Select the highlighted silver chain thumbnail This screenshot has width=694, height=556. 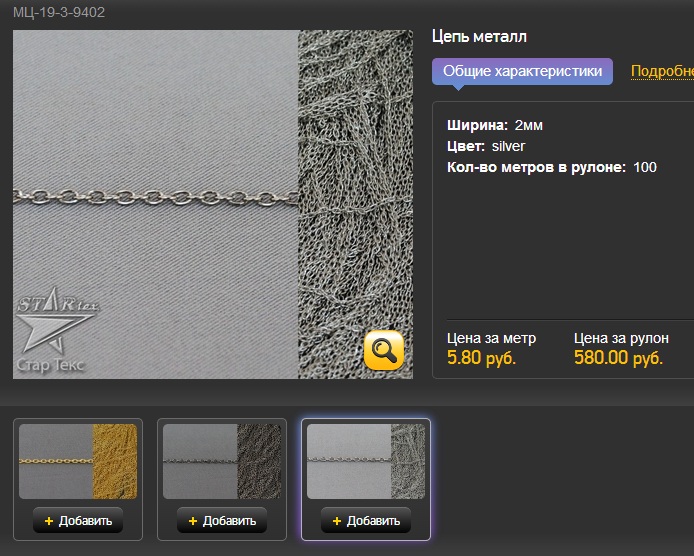(366, 461)
